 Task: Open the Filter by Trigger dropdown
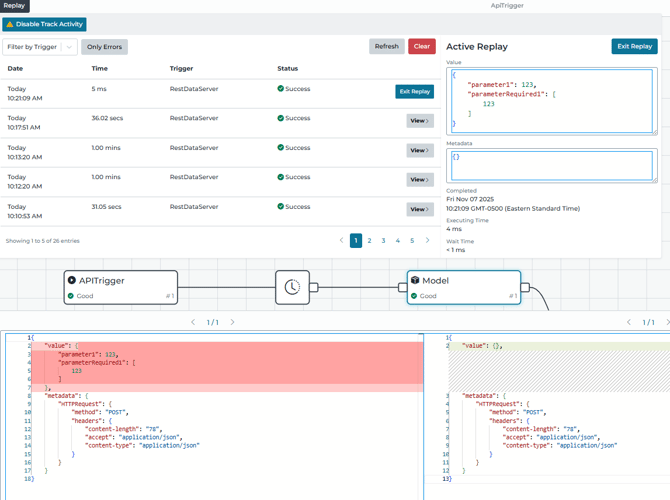(x=39, y=47)
